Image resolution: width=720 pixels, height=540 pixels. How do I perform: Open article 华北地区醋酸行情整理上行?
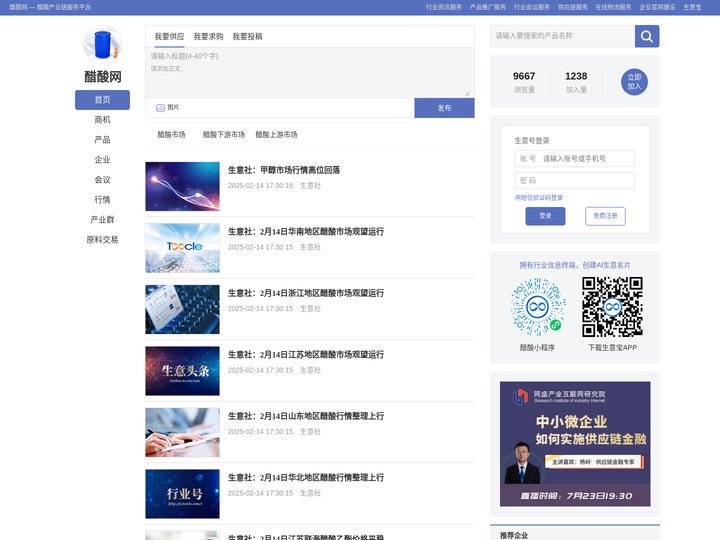coord(306,478)
